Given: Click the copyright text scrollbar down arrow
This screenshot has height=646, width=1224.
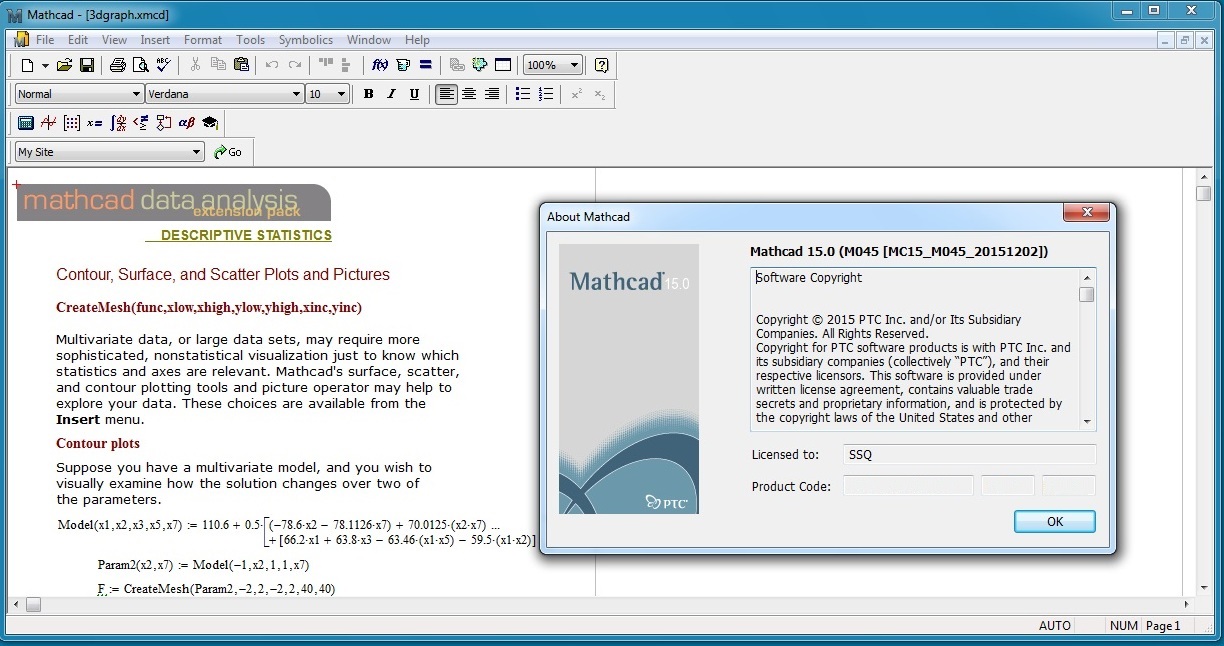Looking at the screenshot, I should tap(1087, 422).
